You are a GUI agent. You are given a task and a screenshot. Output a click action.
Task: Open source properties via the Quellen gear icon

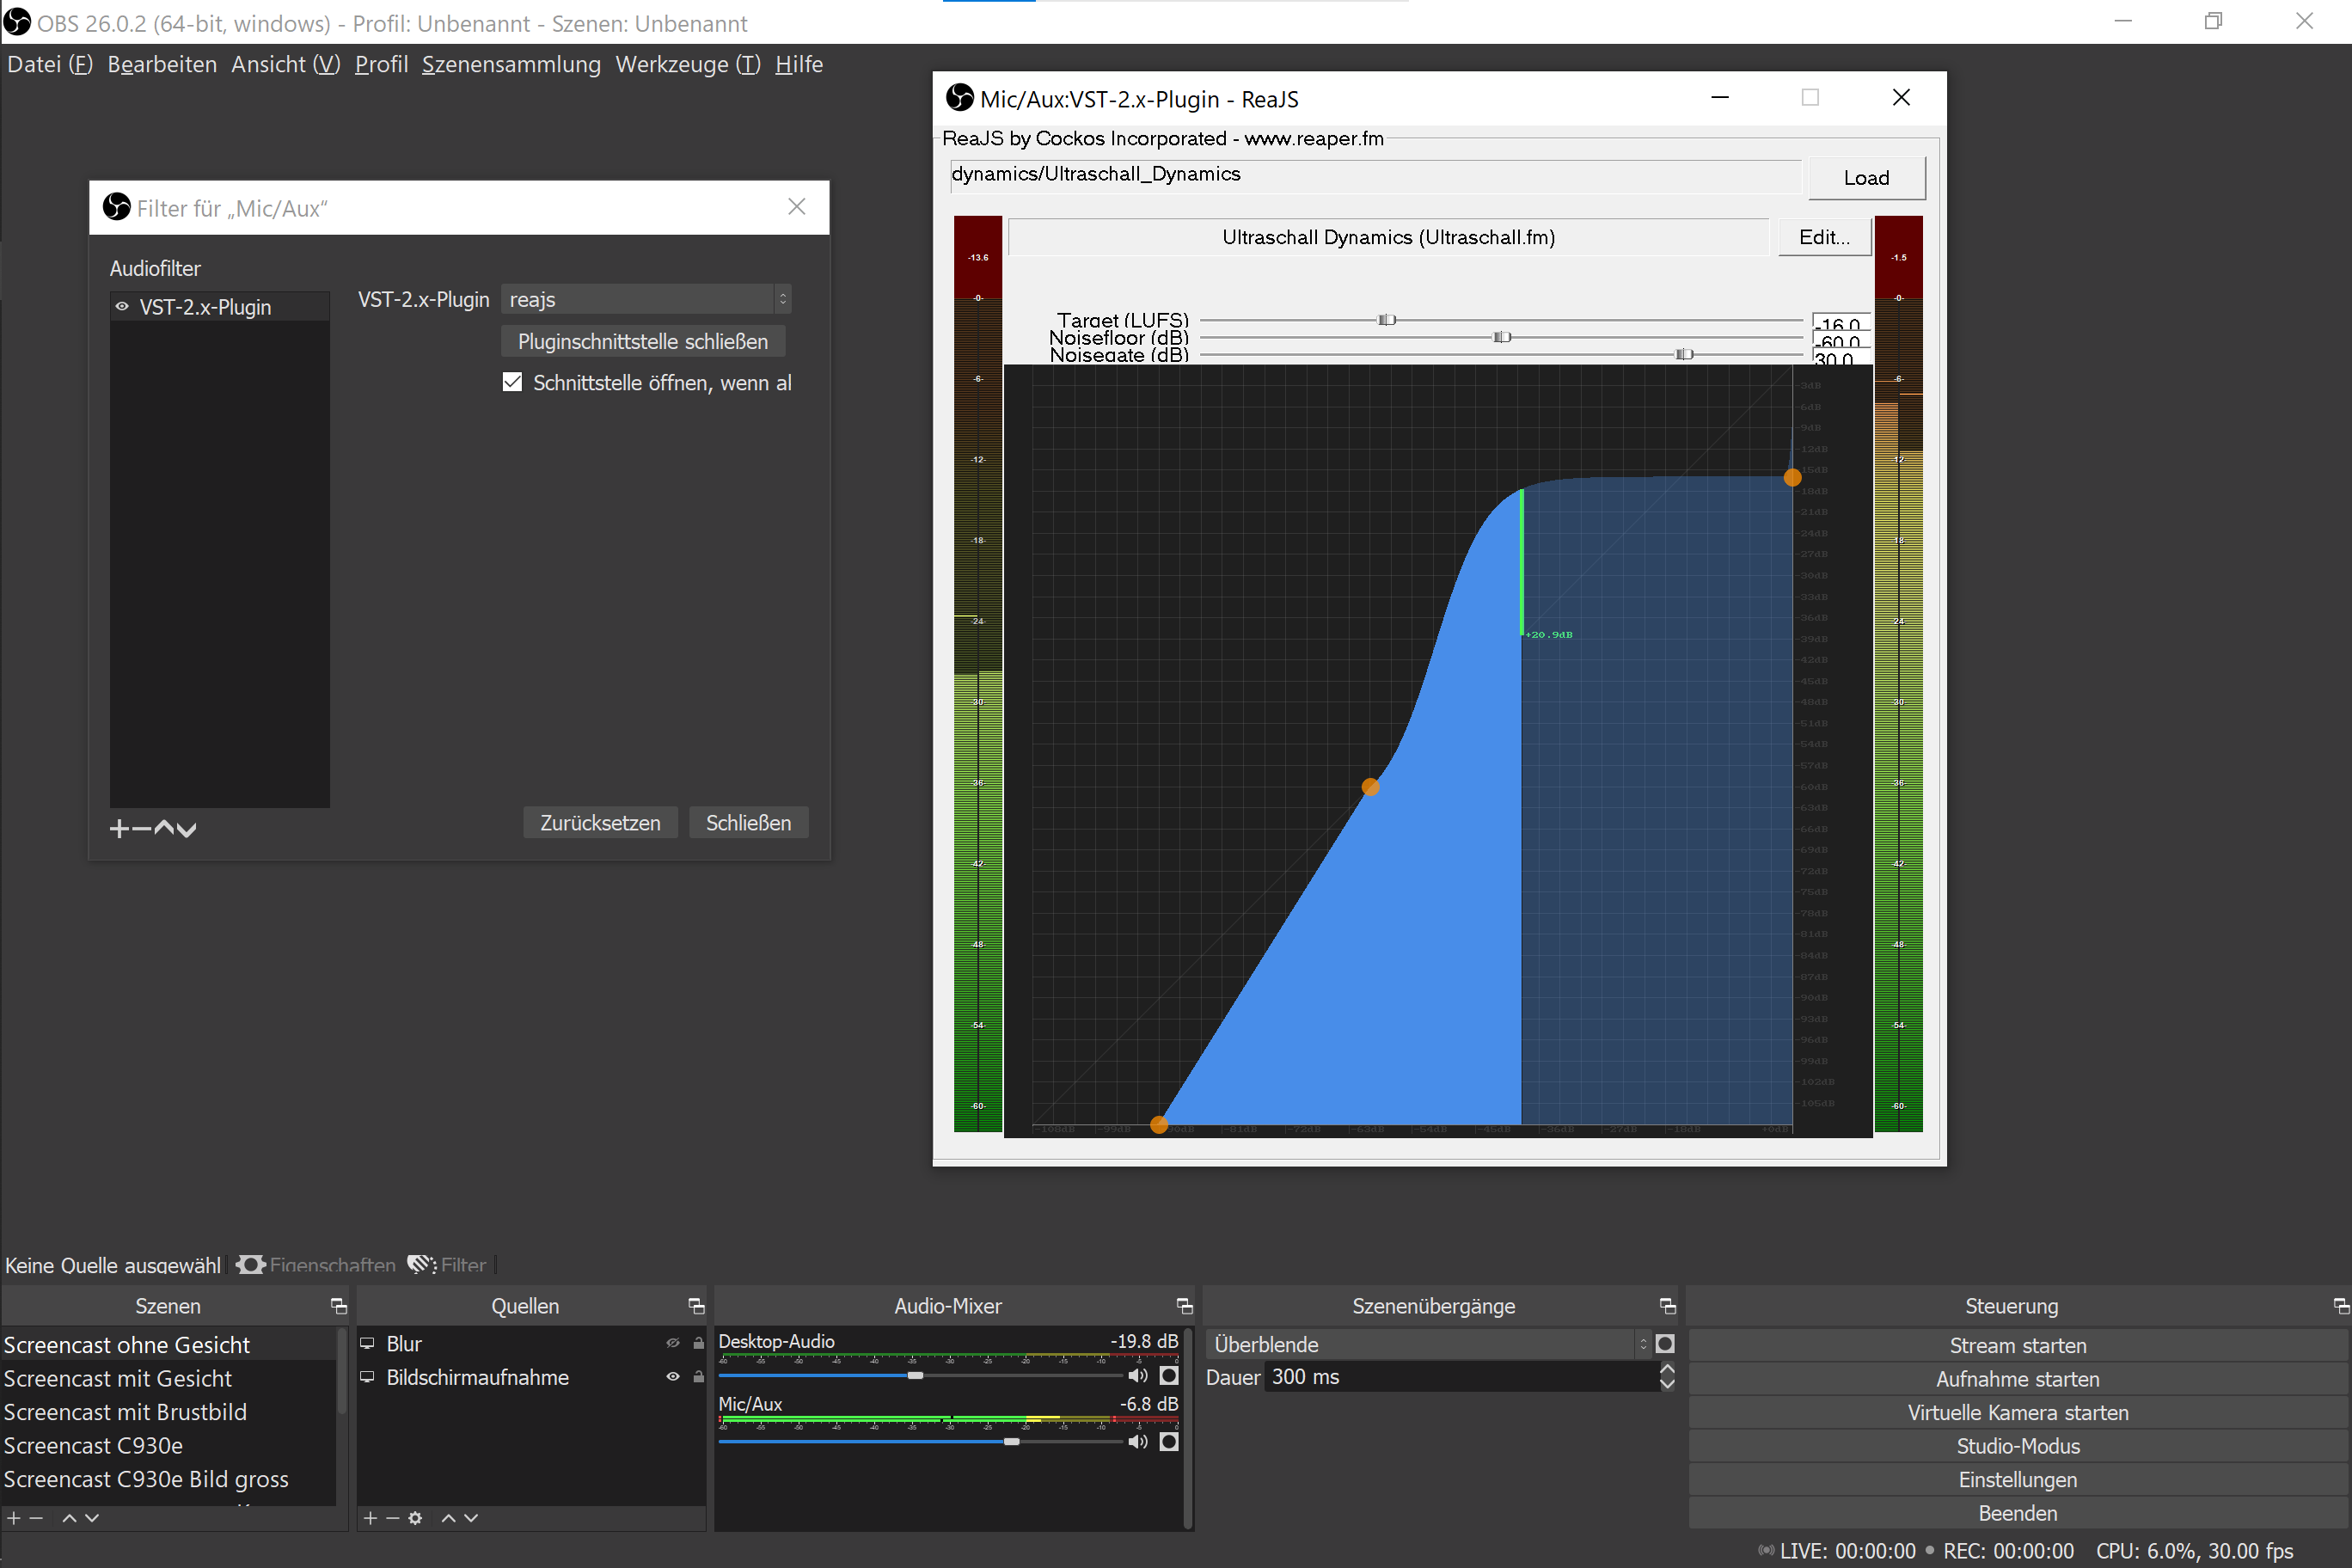coord(416,1518)
